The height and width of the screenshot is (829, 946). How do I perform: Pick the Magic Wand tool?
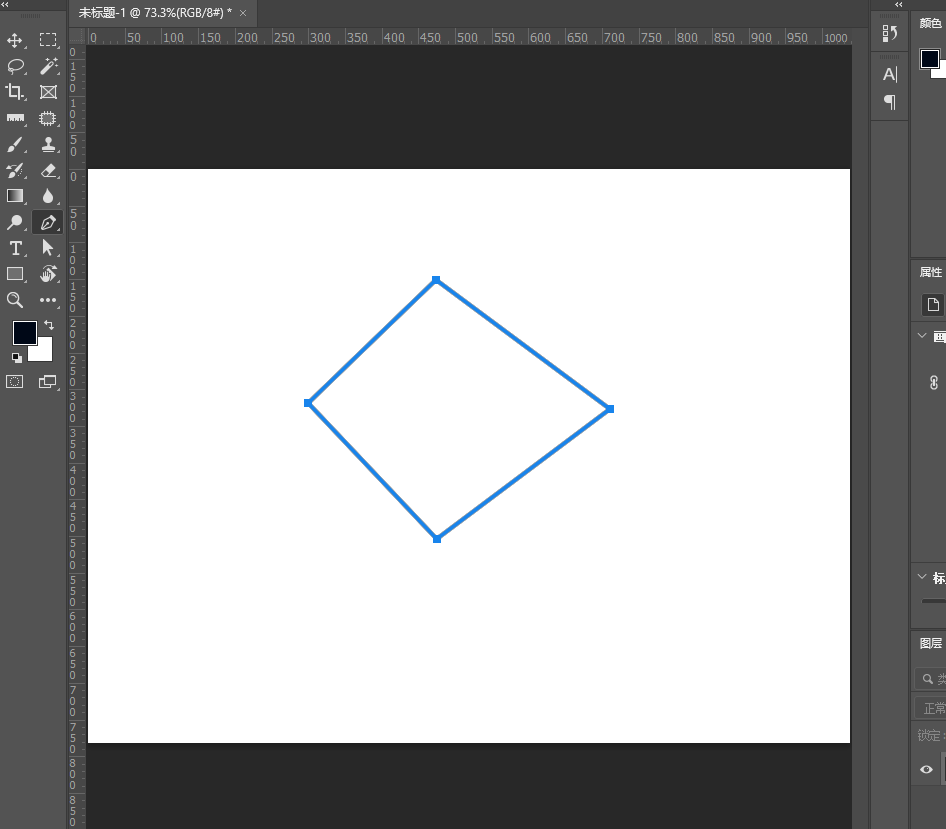48,66
